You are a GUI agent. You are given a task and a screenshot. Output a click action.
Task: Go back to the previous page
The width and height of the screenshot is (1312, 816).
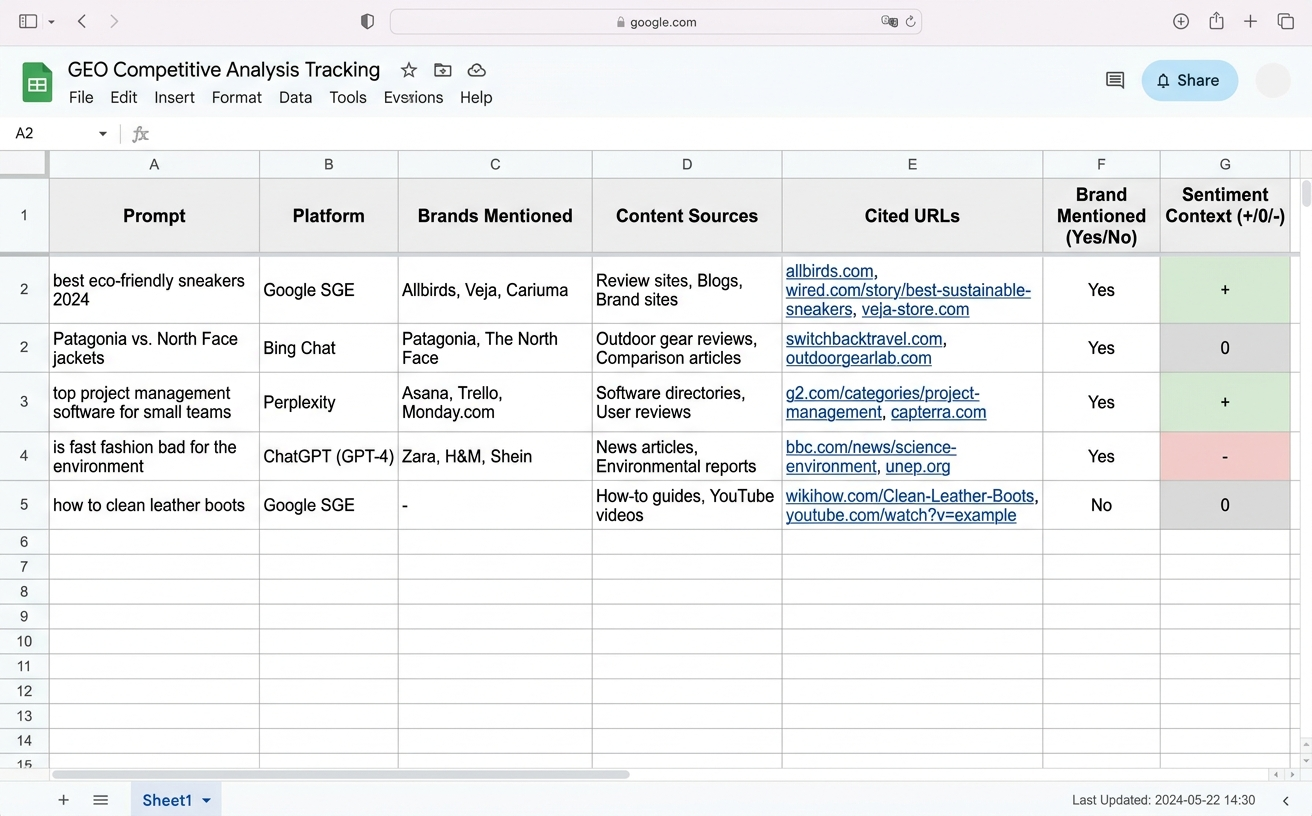tap(82, 21)
